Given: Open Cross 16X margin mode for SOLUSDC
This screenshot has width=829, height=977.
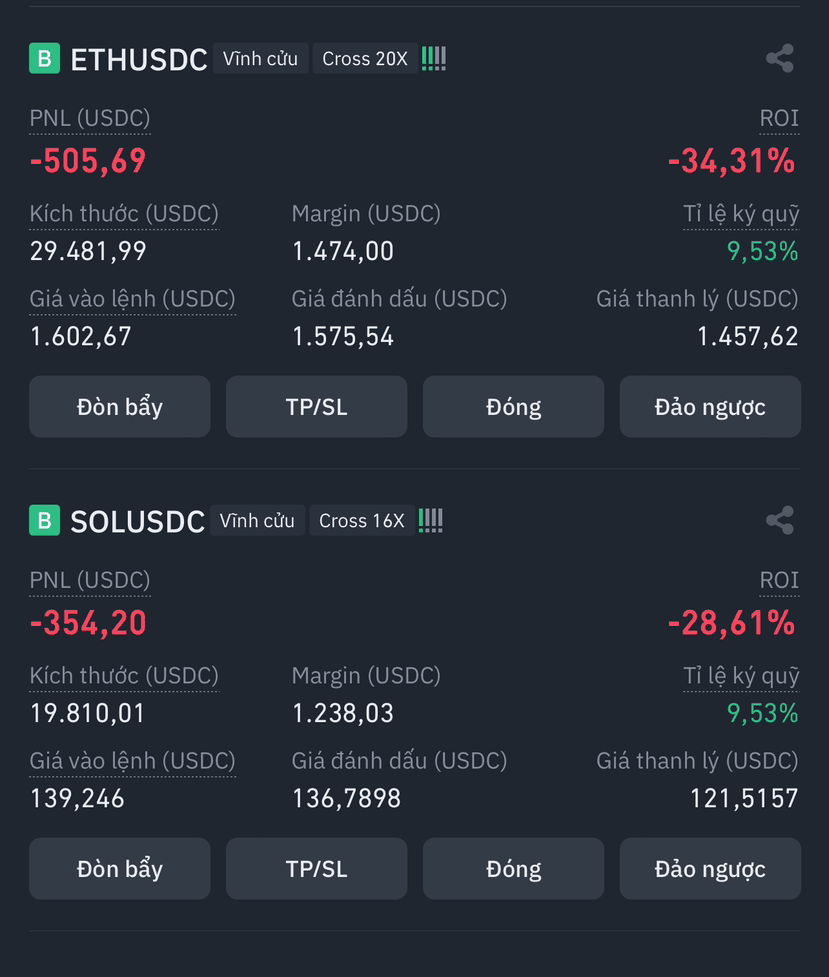Looking at the screenshot, I should [362, 520].
